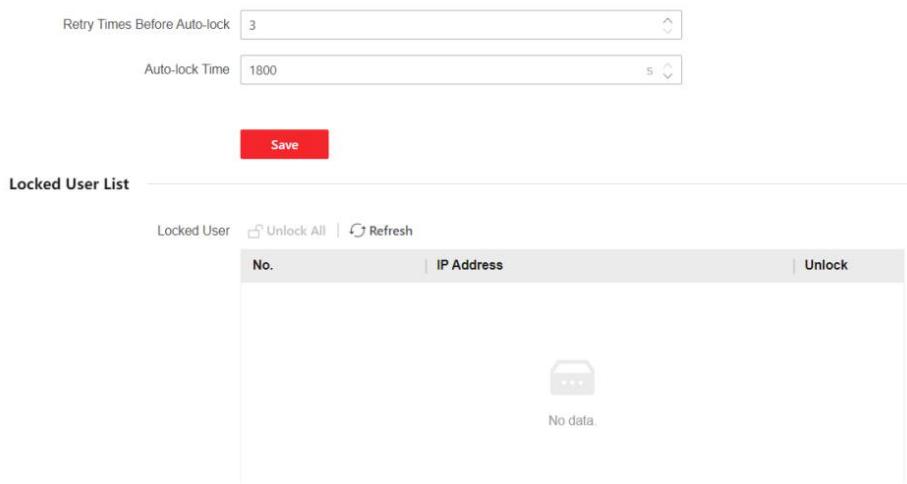Click the Locked User label

[193, 231]
